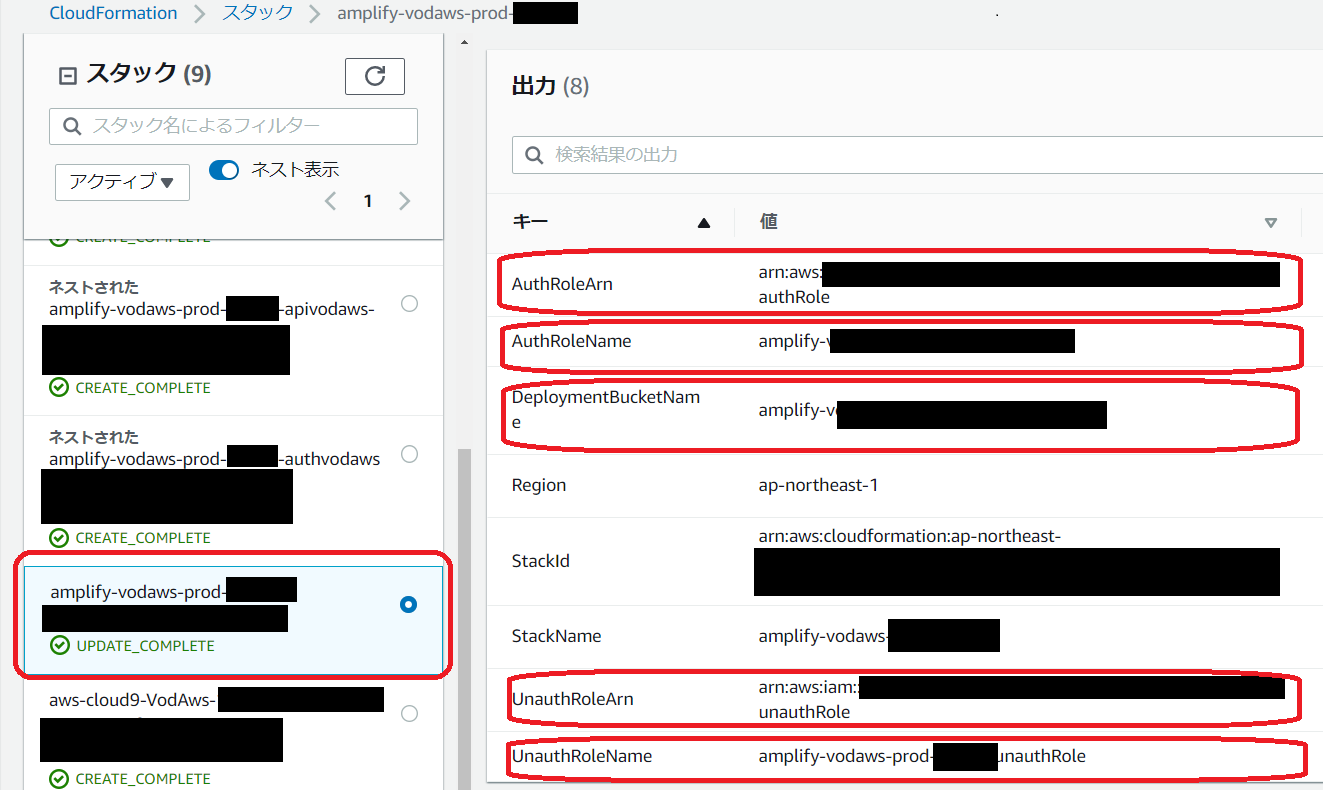Viewport: 1323px width, 790px height.
Task: Toggle the ネスト表示 switch
Action: 224,170
